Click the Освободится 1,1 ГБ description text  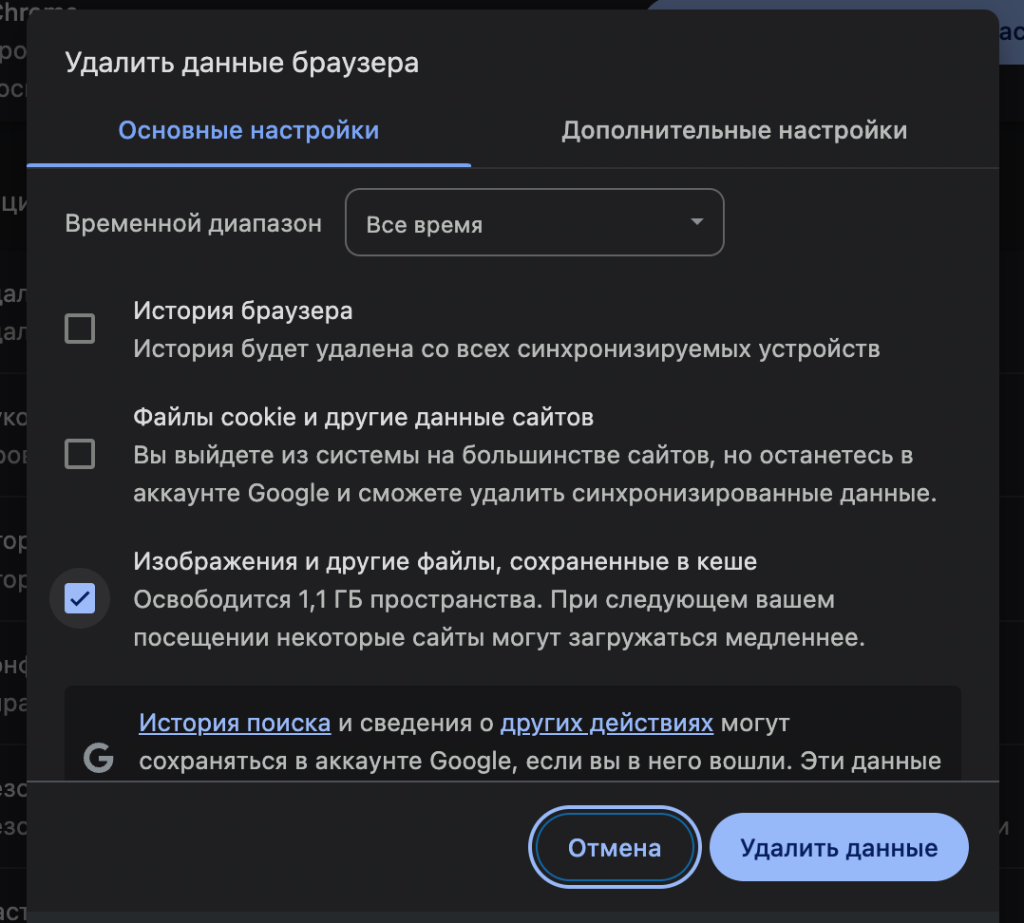click(x=484, y=601)
